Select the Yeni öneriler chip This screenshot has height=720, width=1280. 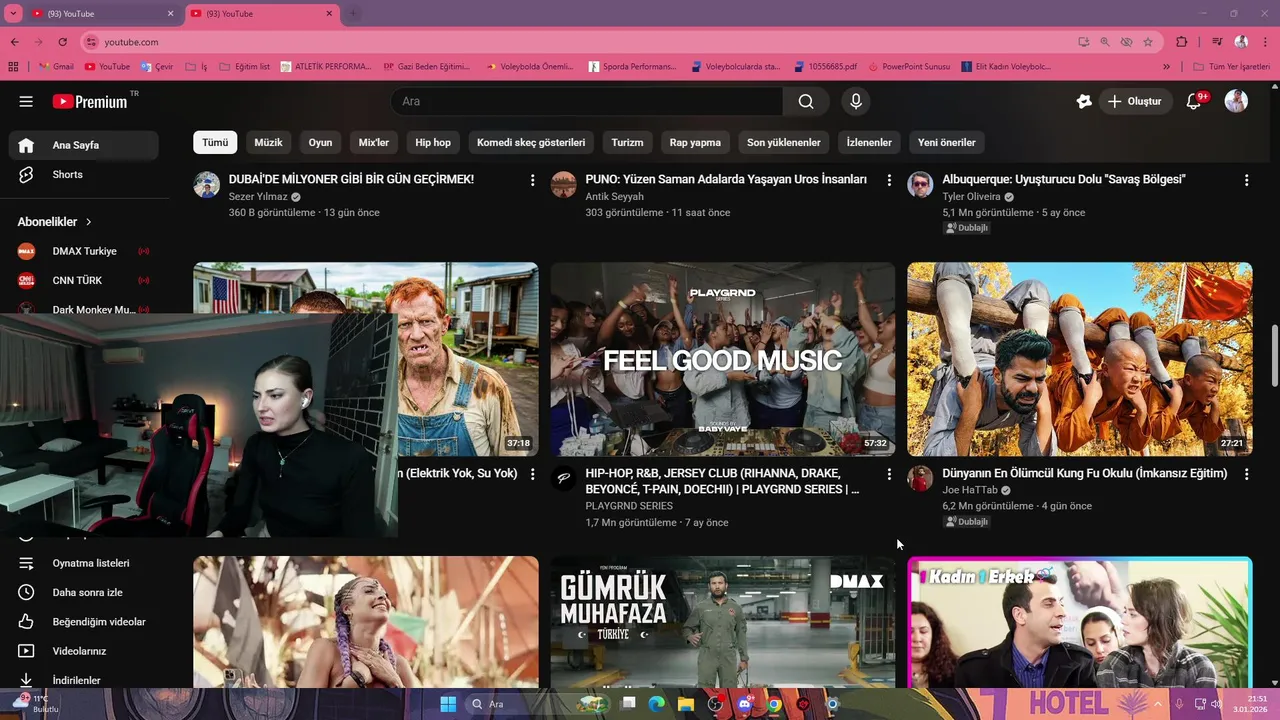click(947, 142)
